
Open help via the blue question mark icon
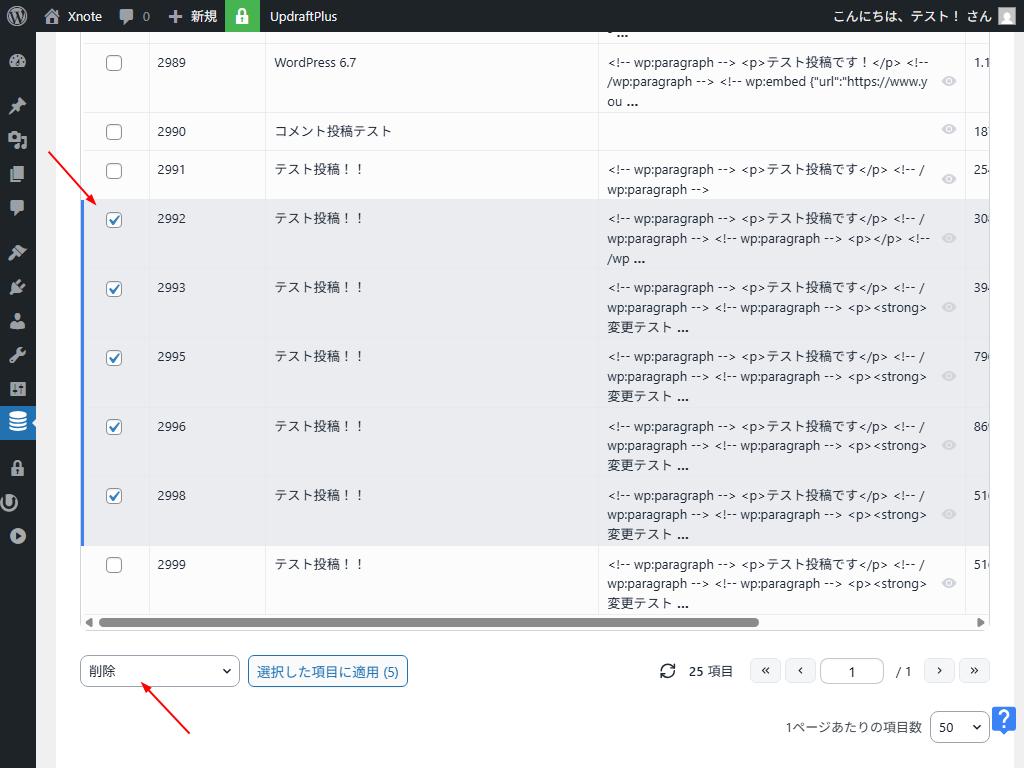[x=1004, y=719]
